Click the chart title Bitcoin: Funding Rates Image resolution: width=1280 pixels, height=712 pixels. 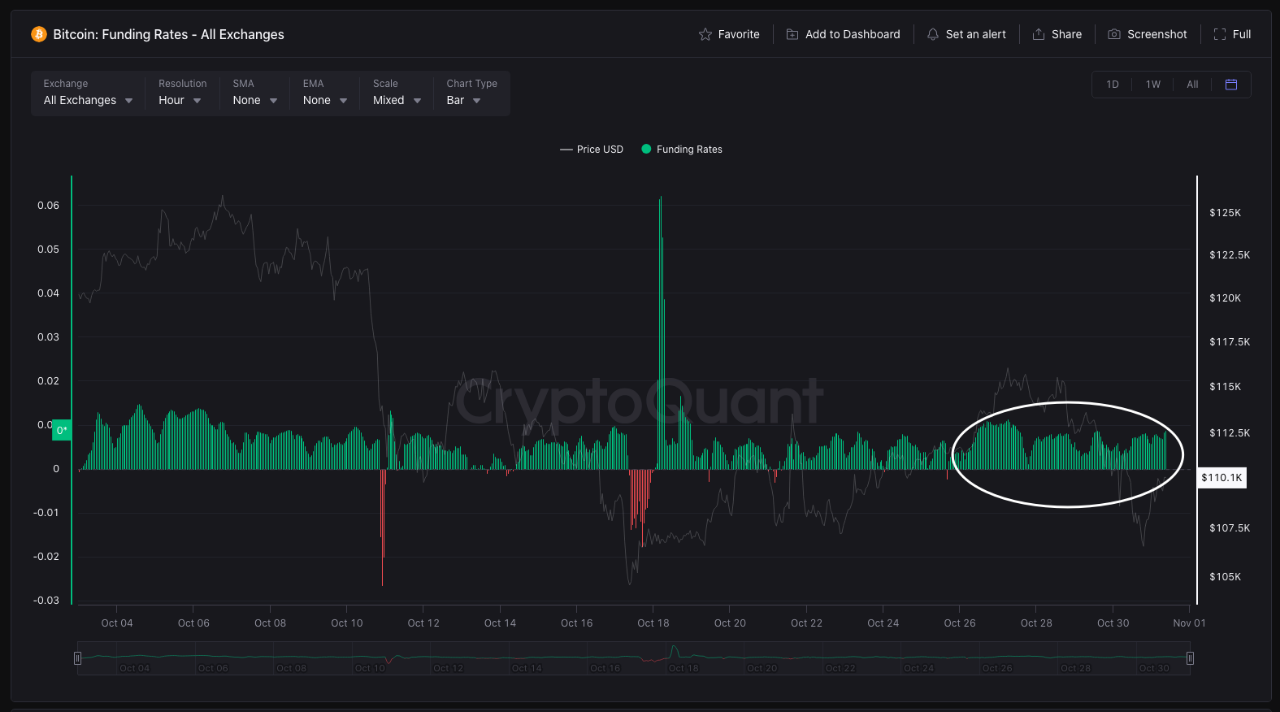tap(169, 34)
